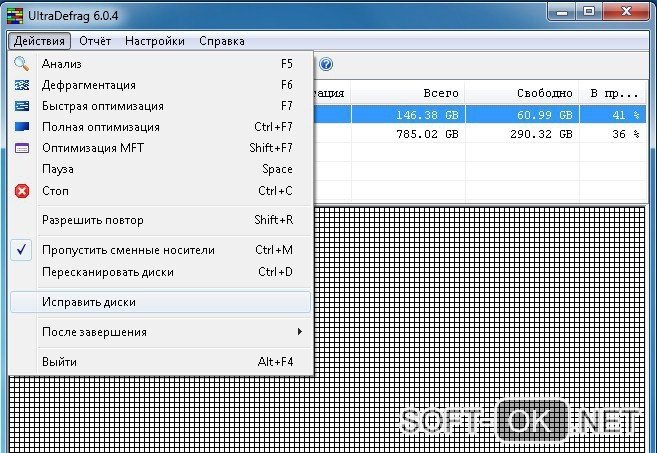The height and width of the screenshot is (453, 657).
Task: Click the UltraDefrag title bar app icon
Action: [15, 16]
